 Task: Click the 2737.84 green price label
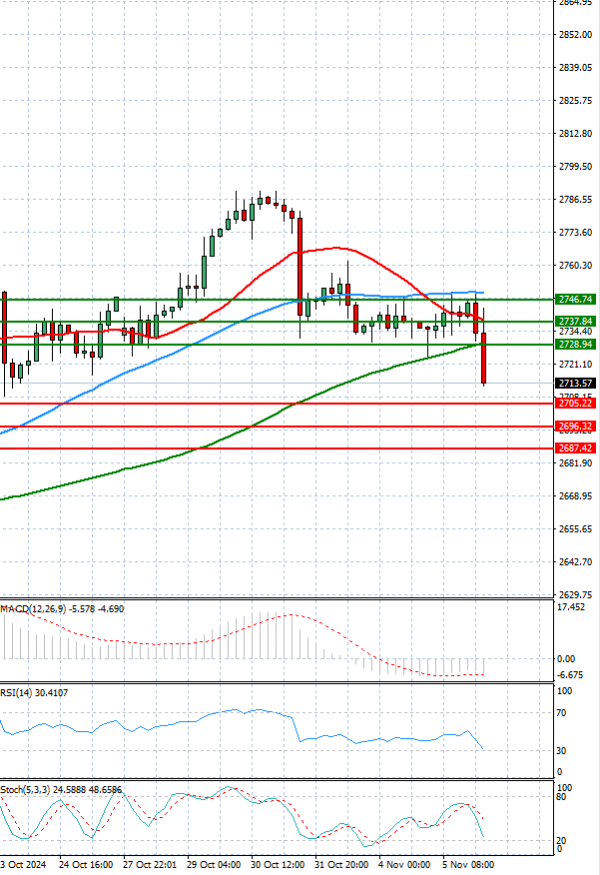[x=575, y=321]
